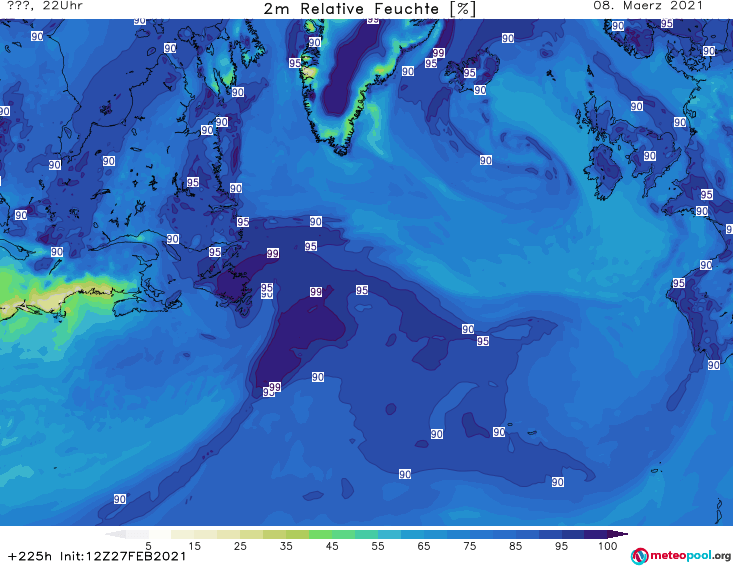This screenshot has width=733, height=566.
Task: Click the '85' color scale label
Action: click(515, 546)
